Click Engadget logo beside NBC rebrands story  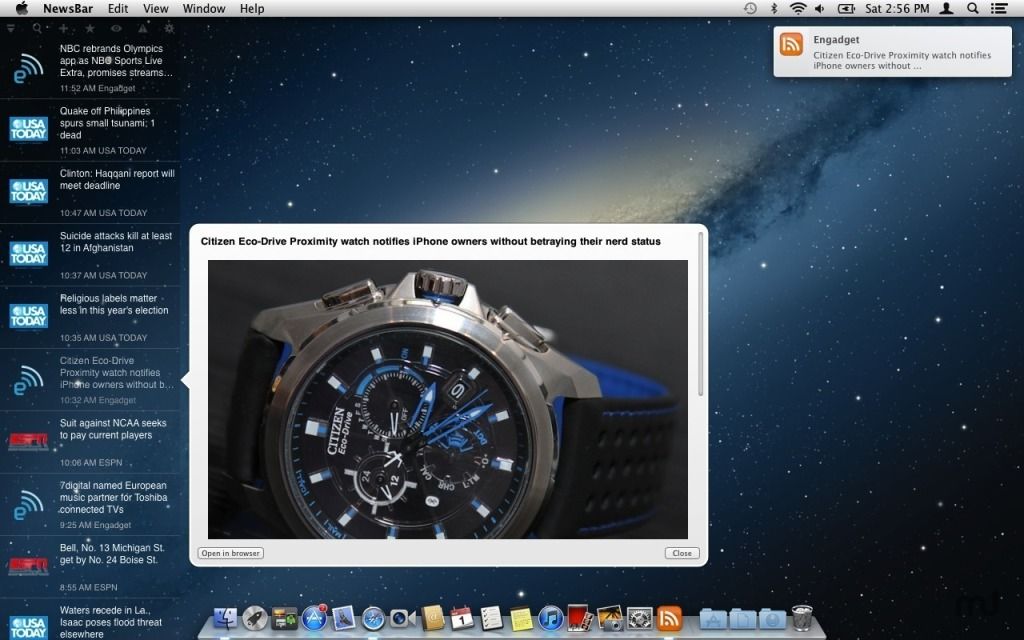pyautogui.click(x=28, y=67)
